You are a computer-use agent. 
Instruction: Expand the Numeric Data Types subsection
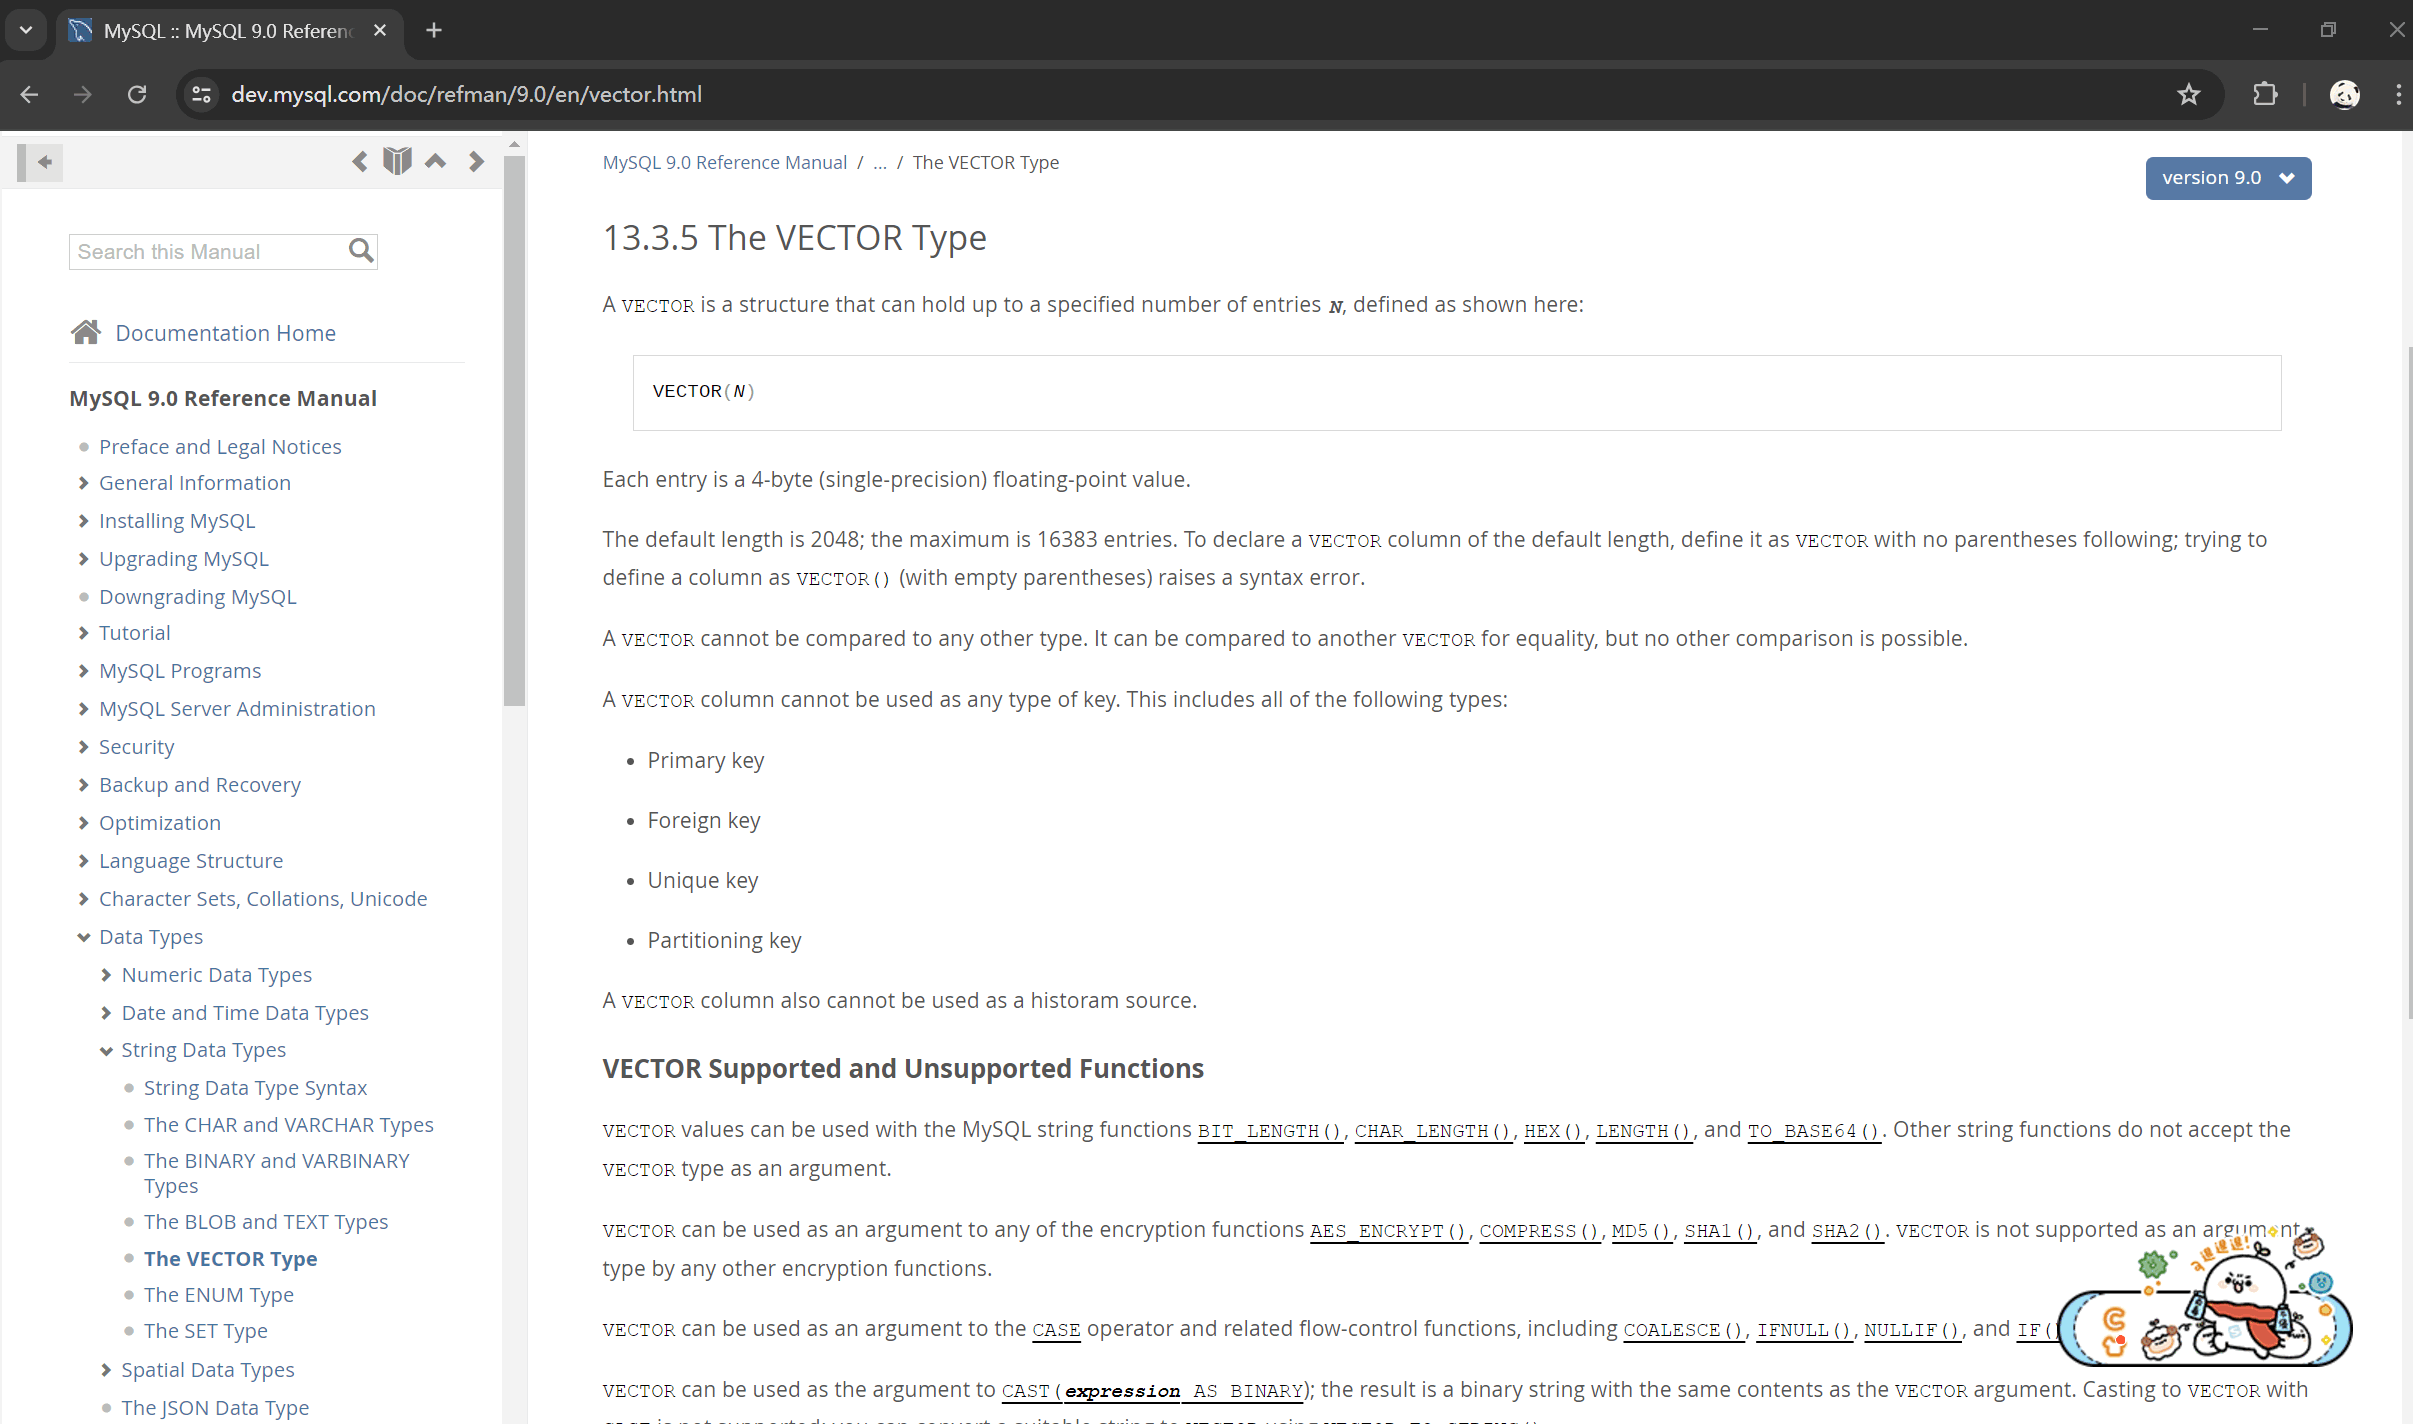point(106,975)
